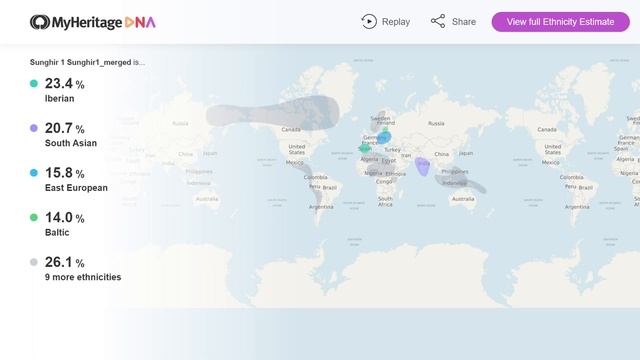640x360 pixels.
Task: Click the Baltic ethnicity label
Action: (x=57, y=232)
